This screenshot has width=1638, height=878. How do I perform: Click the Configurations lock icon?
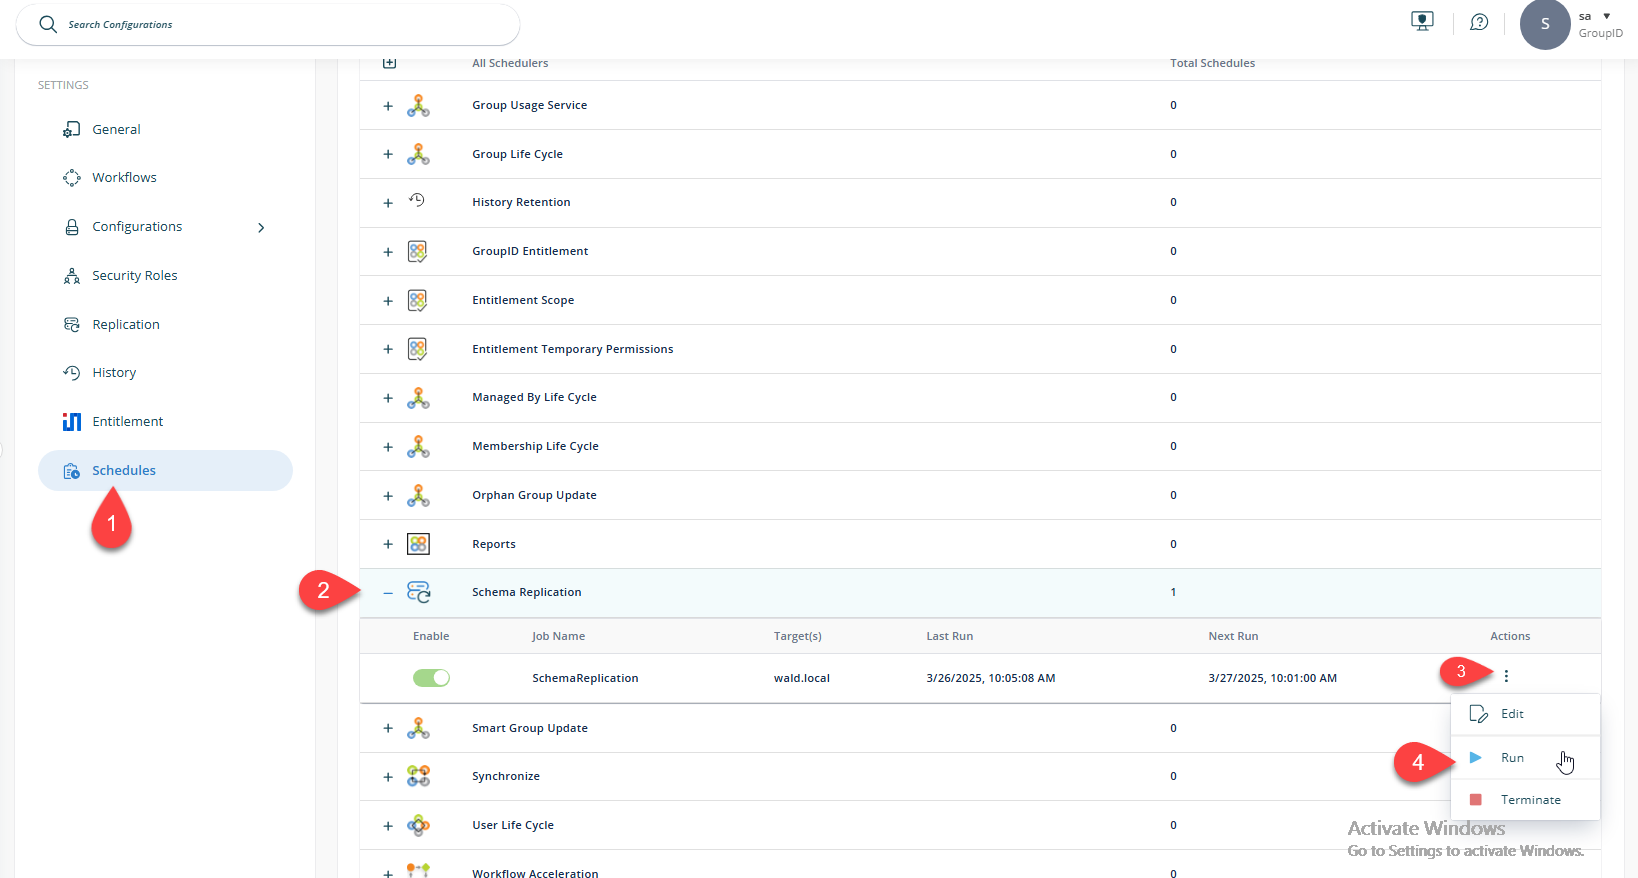click(x=72, y=227)
